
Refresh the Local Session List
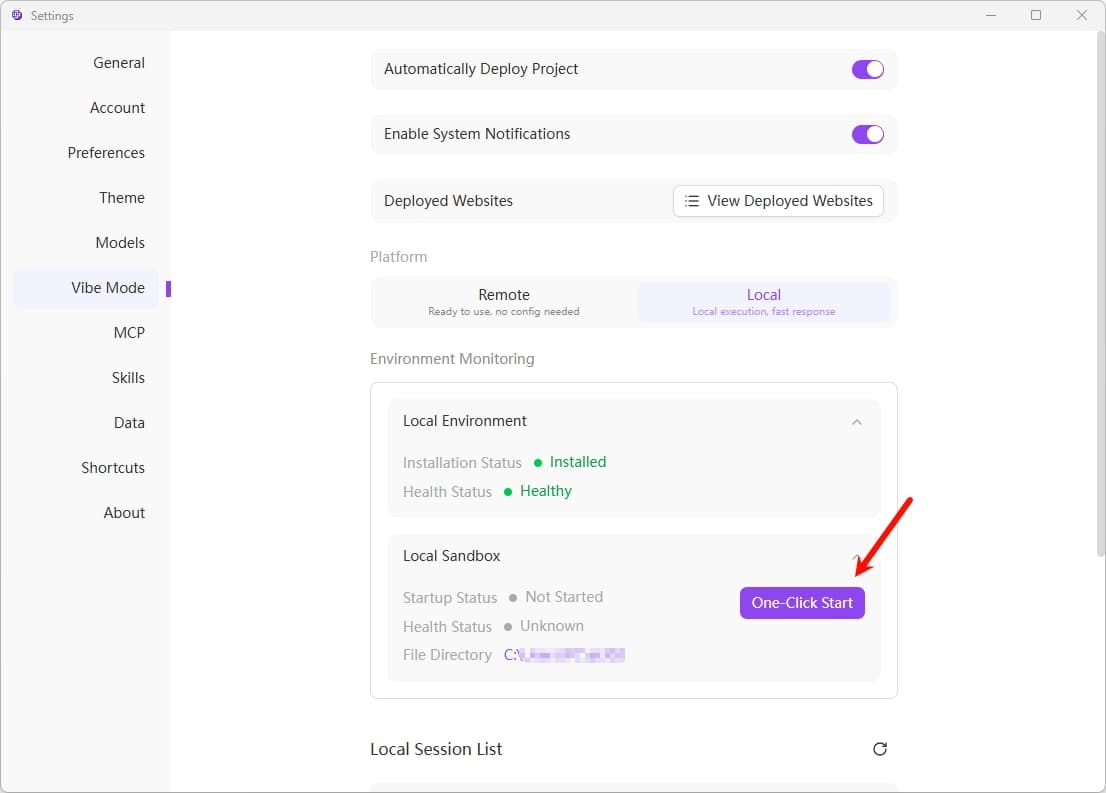[879, 748]
